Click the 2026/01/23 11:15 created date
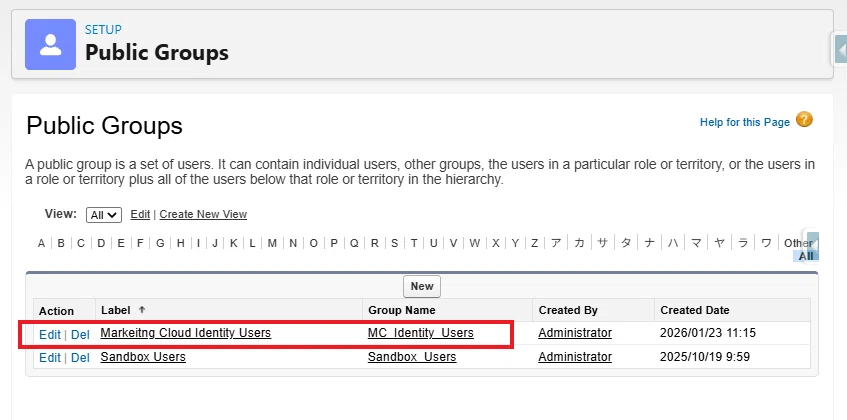This screenshot has width=847, height=420. click(708, 333)
